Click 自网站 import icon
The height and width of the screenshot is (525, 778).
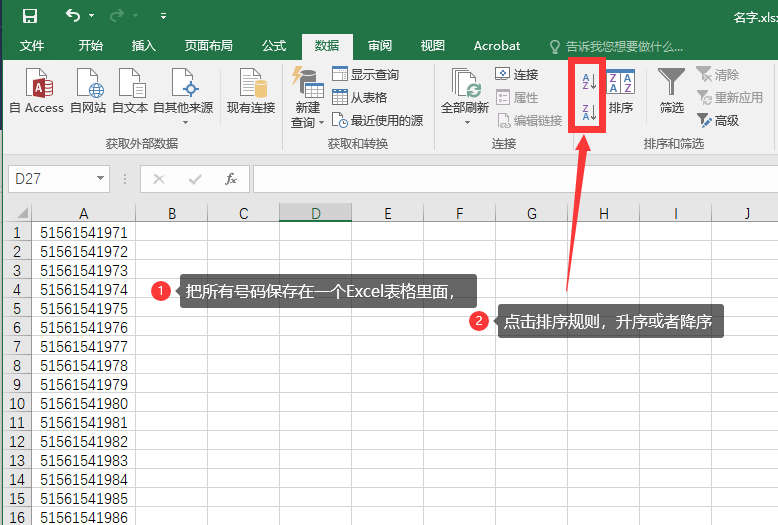point(88,90)
